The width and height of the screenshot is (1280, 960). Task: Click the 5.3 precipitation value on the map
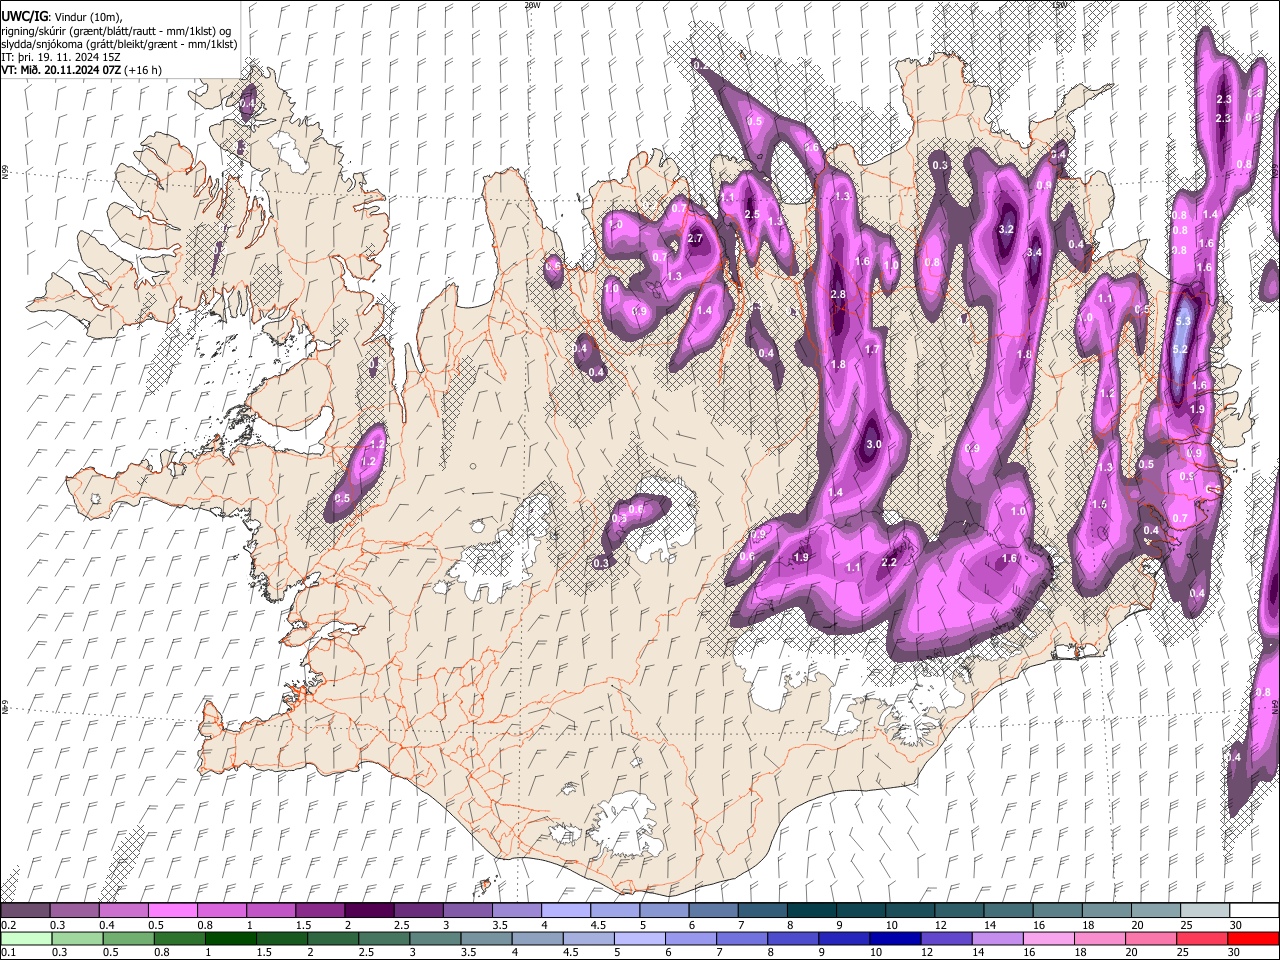pos(1183,321)
